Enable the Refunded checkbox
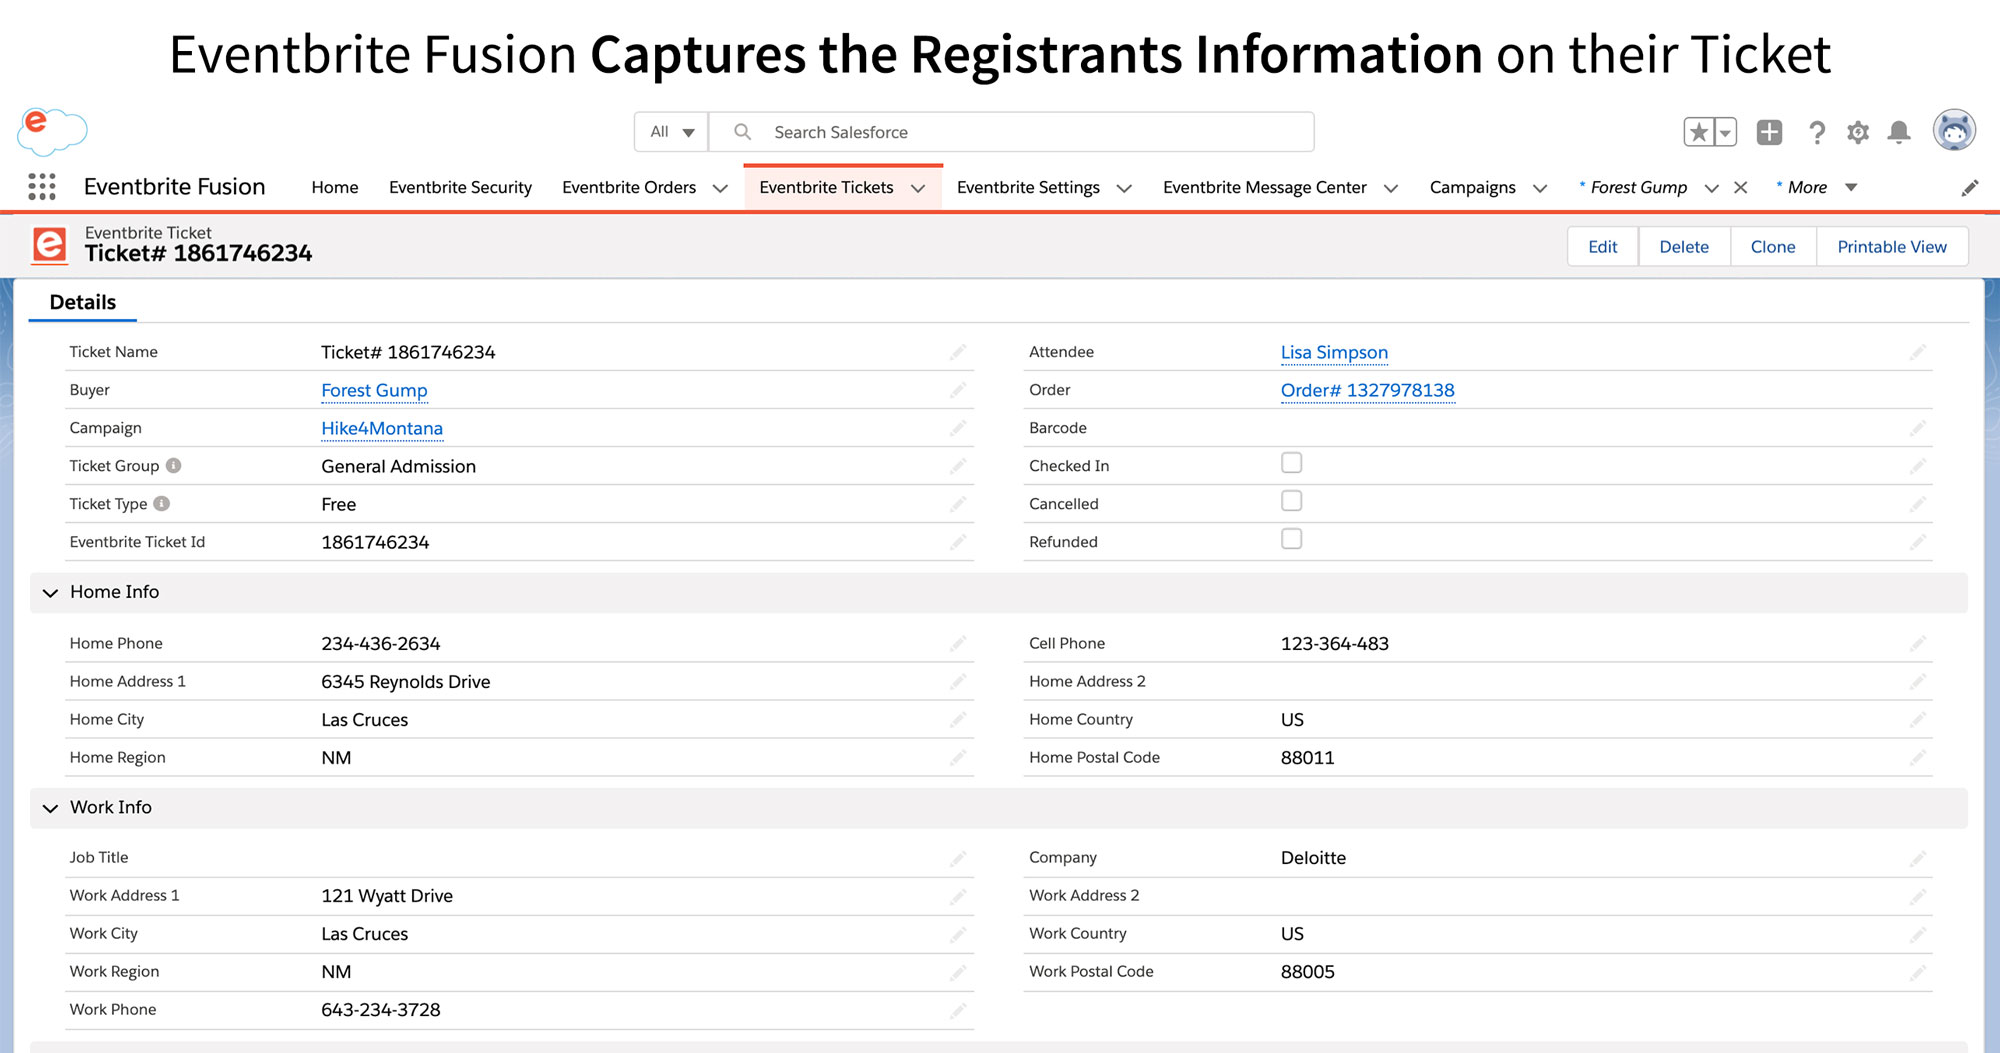The height and width of the screenshot is (1053, 2000). click(x=1291, y=539)
